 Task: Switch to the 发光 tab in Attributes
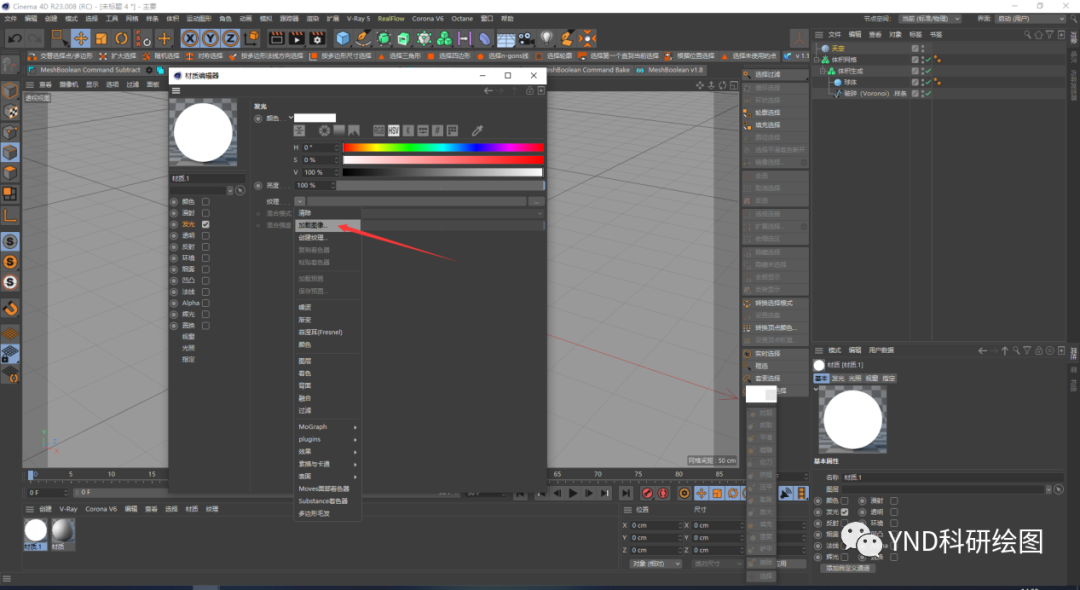coord(838,378)
